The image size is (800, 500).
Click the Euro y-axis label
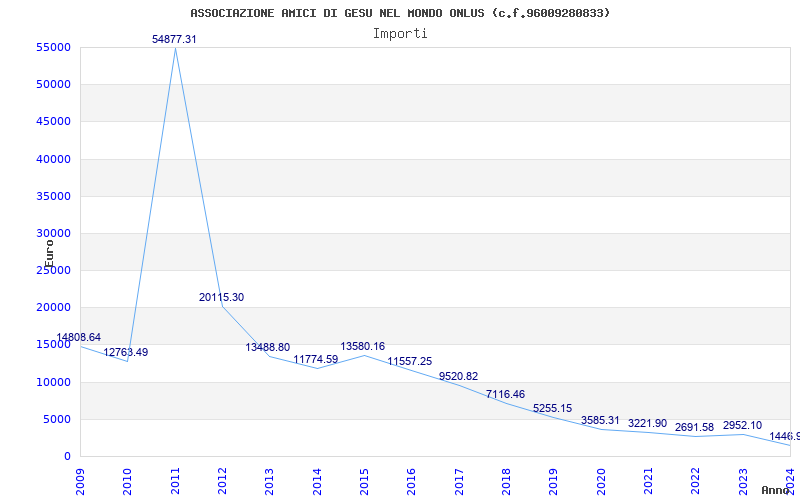49,254
